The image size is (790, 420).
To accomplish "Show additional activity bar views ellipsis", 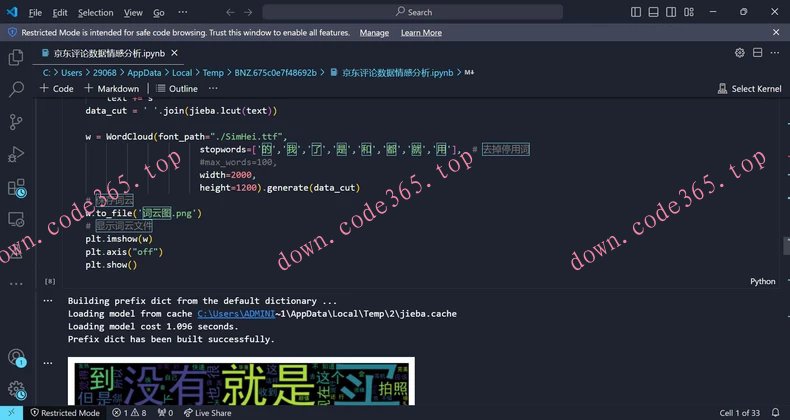I will click(x=16, y=284).
